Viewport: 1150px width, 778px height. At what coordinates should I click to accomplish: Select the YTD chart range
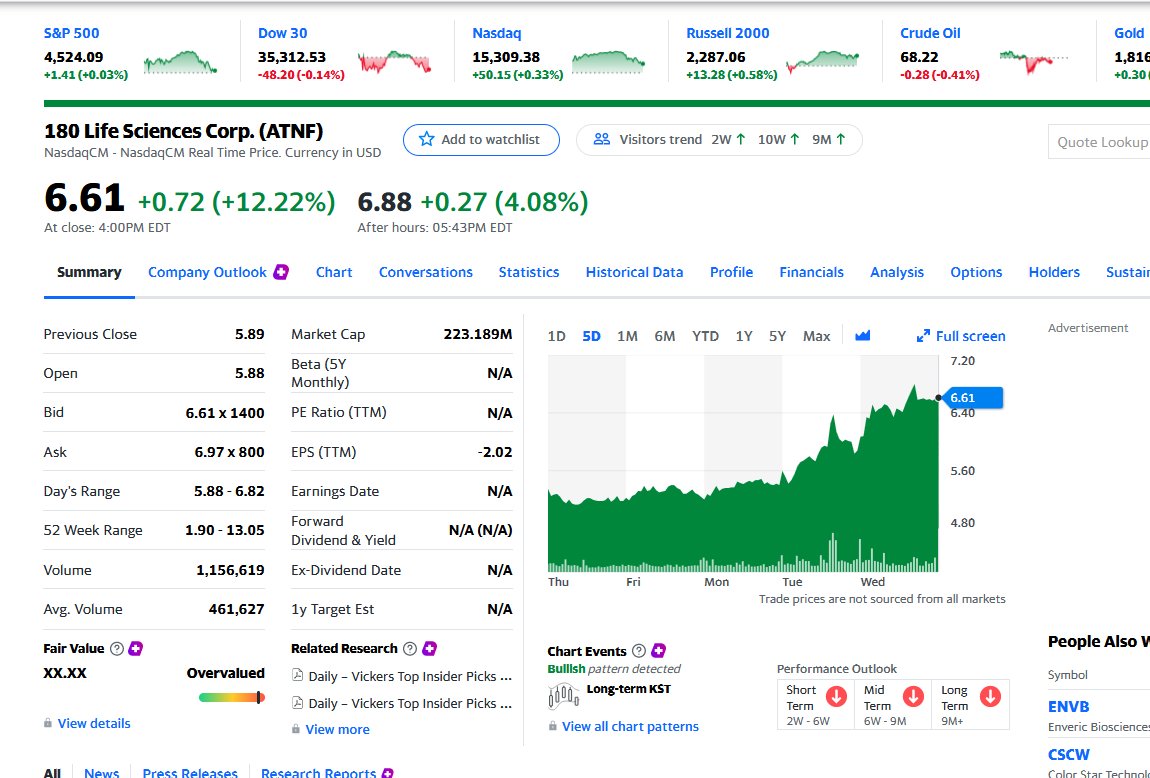click(x=706, y=336)
